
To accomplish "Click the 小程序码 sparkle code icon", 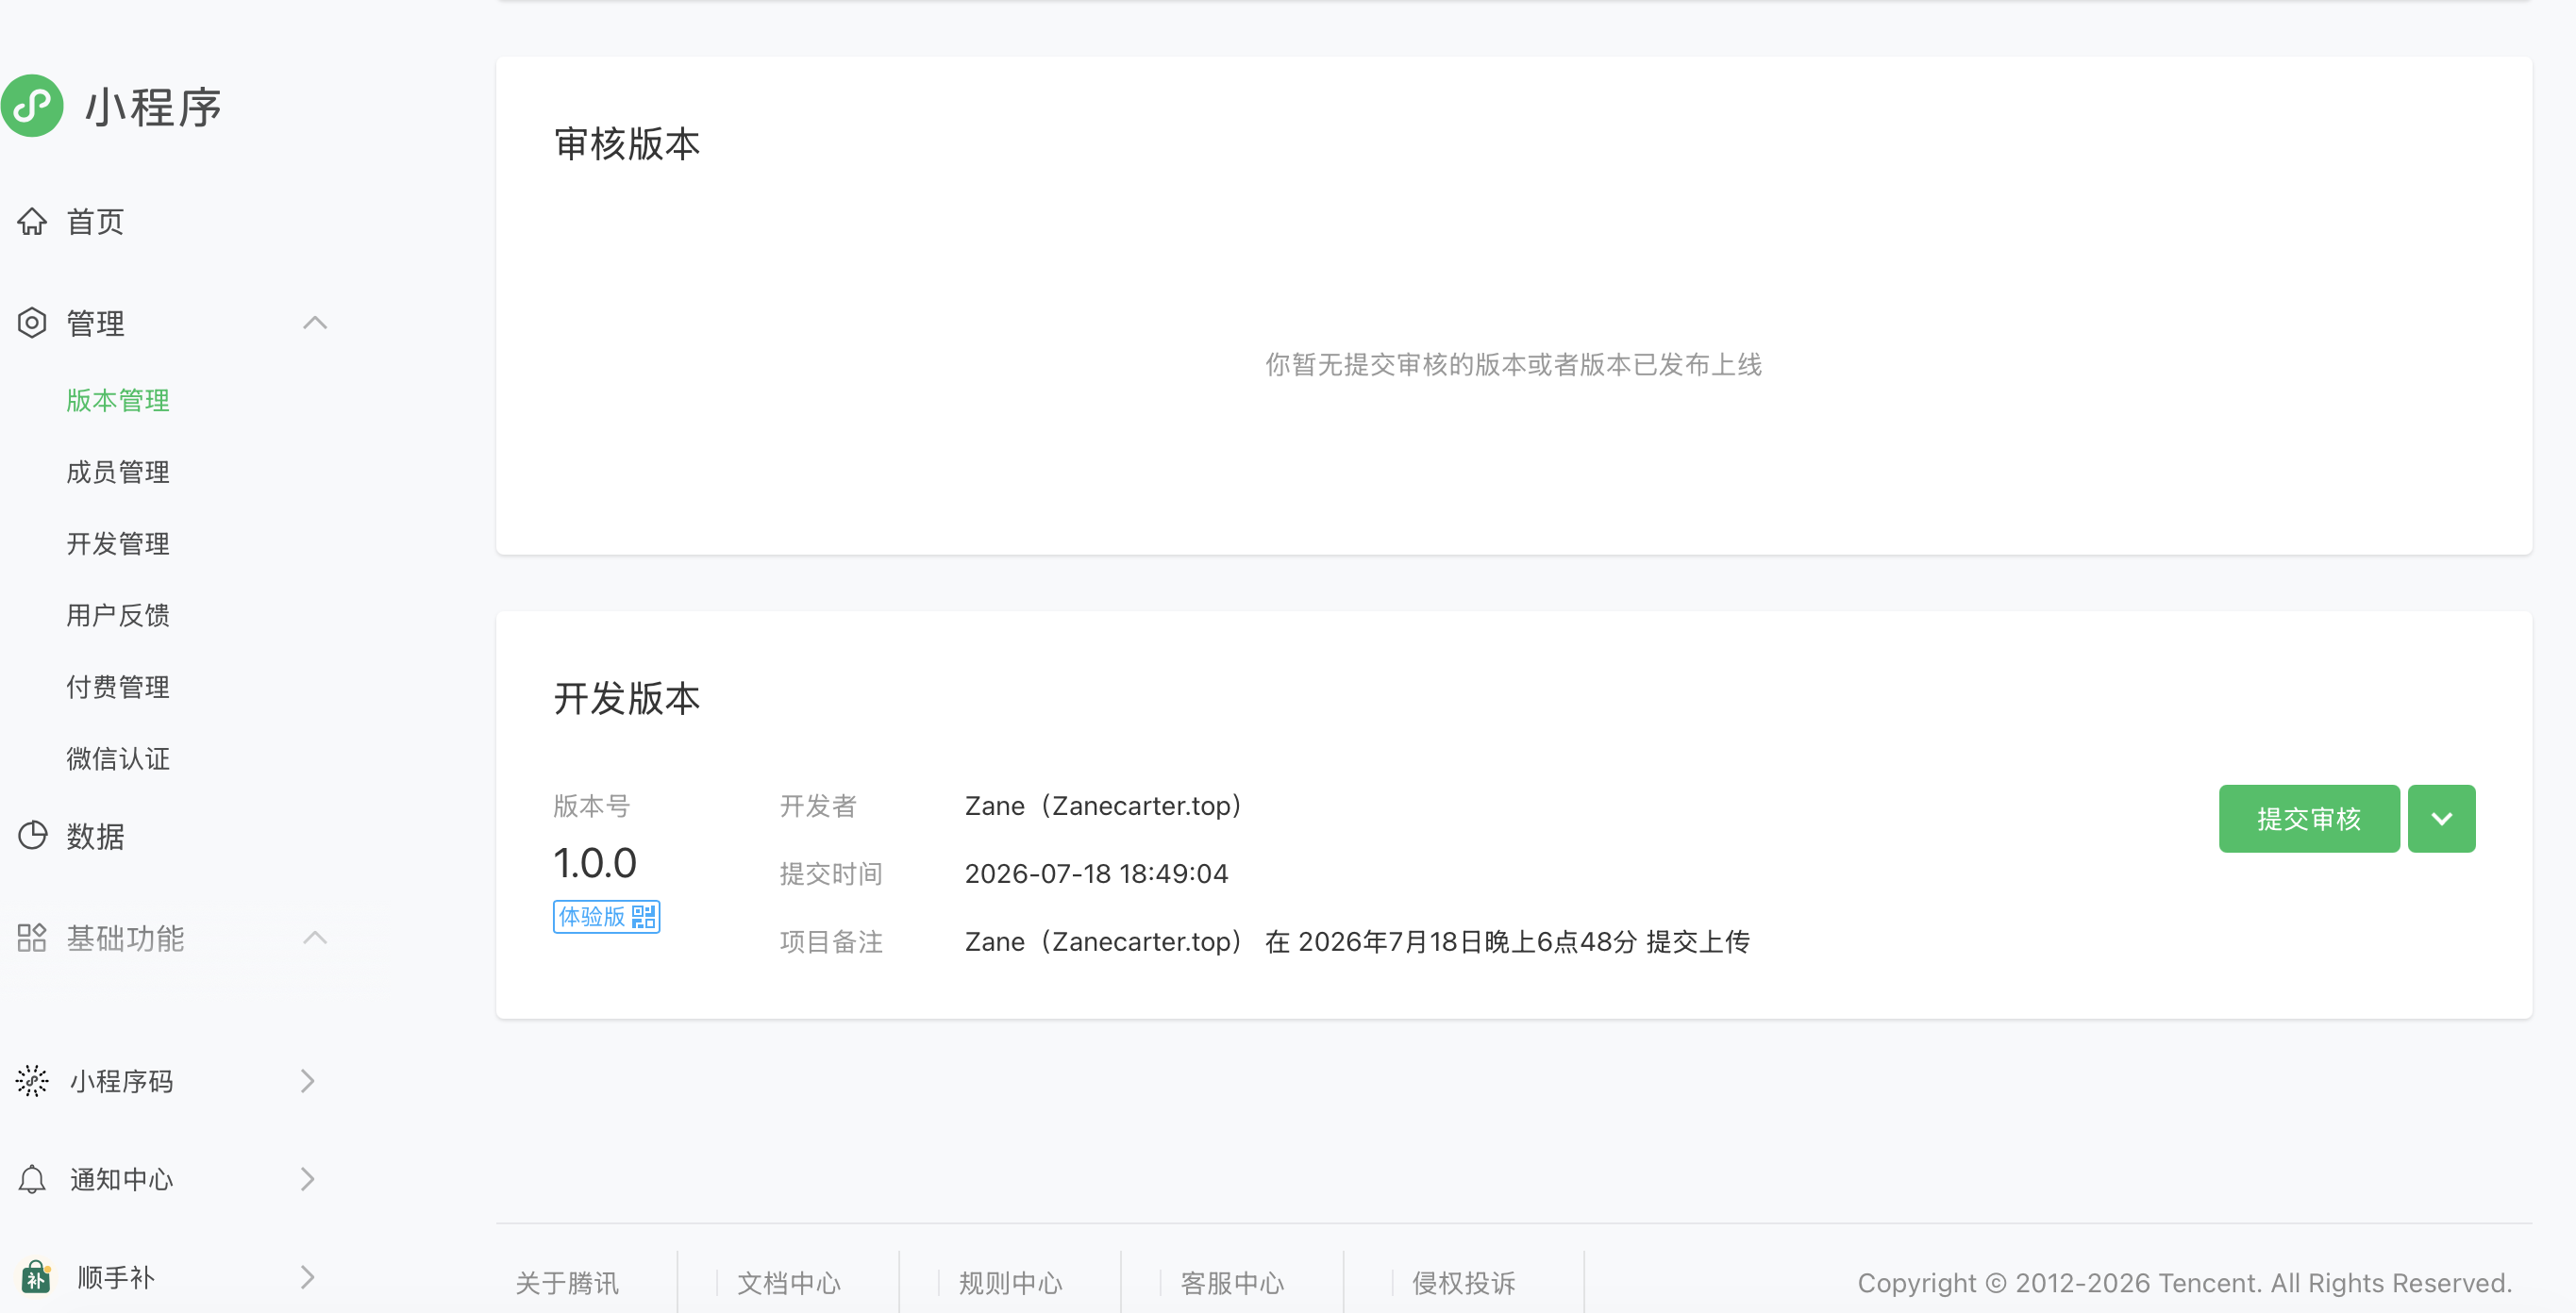I will pyautogui.click(x=32, y=1080).
